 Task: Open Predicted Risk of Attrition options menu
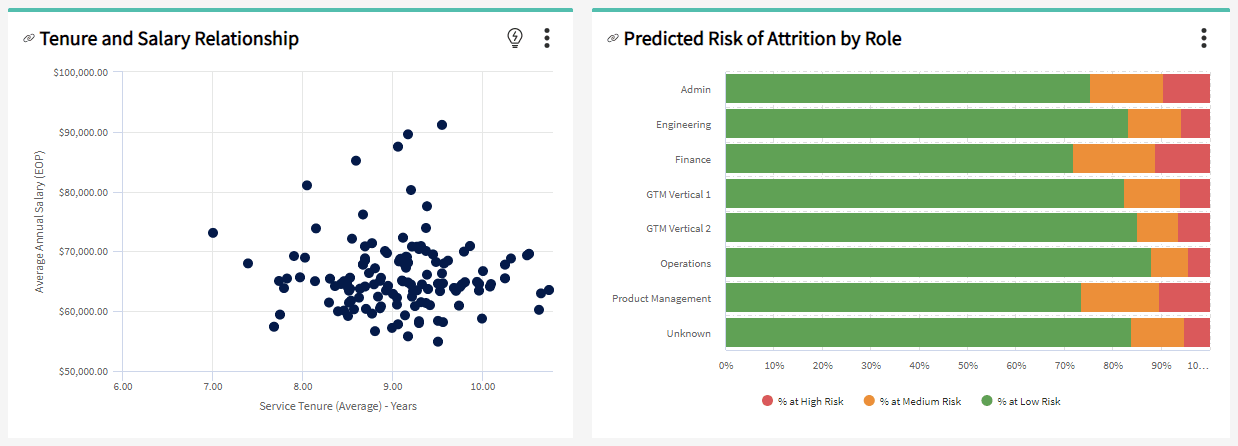pos(1203,38)
